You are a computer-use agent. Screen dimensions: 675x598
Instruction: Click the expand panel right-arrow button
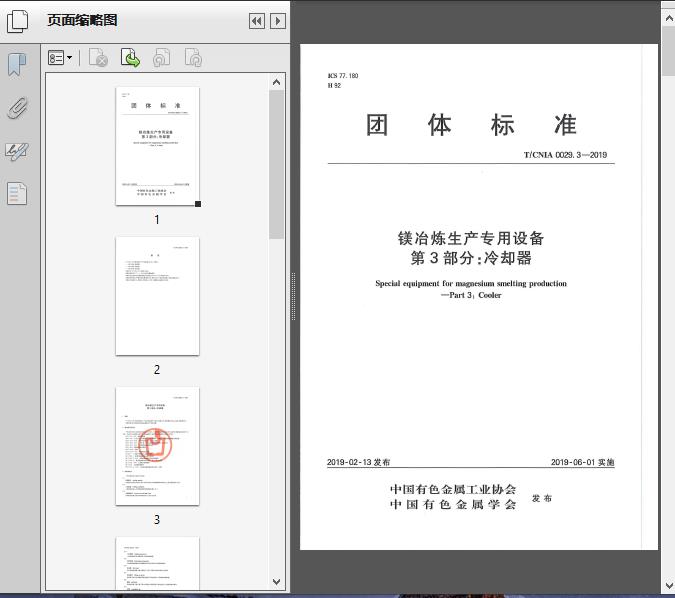[x=278, y=21]
